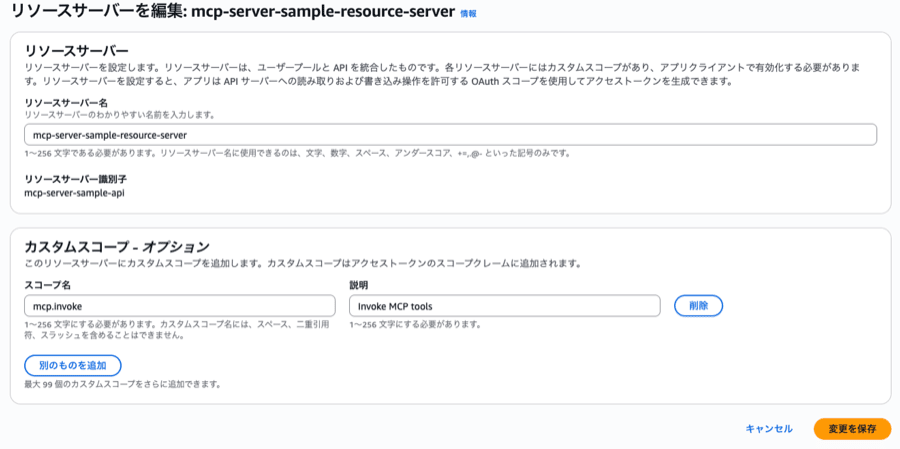The image size is (900, 449).
Task: Click the スコープ名 field containing mcp.invoke
Action: pyautogui.click(x=179, y=306)
